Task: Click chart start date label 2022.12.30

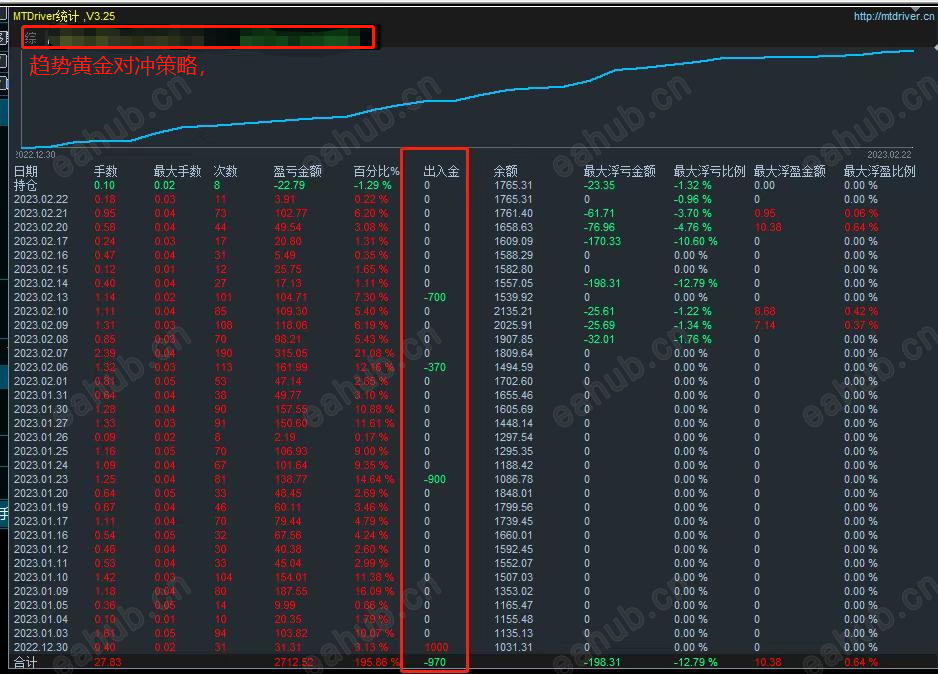Action: pos(35,155)
